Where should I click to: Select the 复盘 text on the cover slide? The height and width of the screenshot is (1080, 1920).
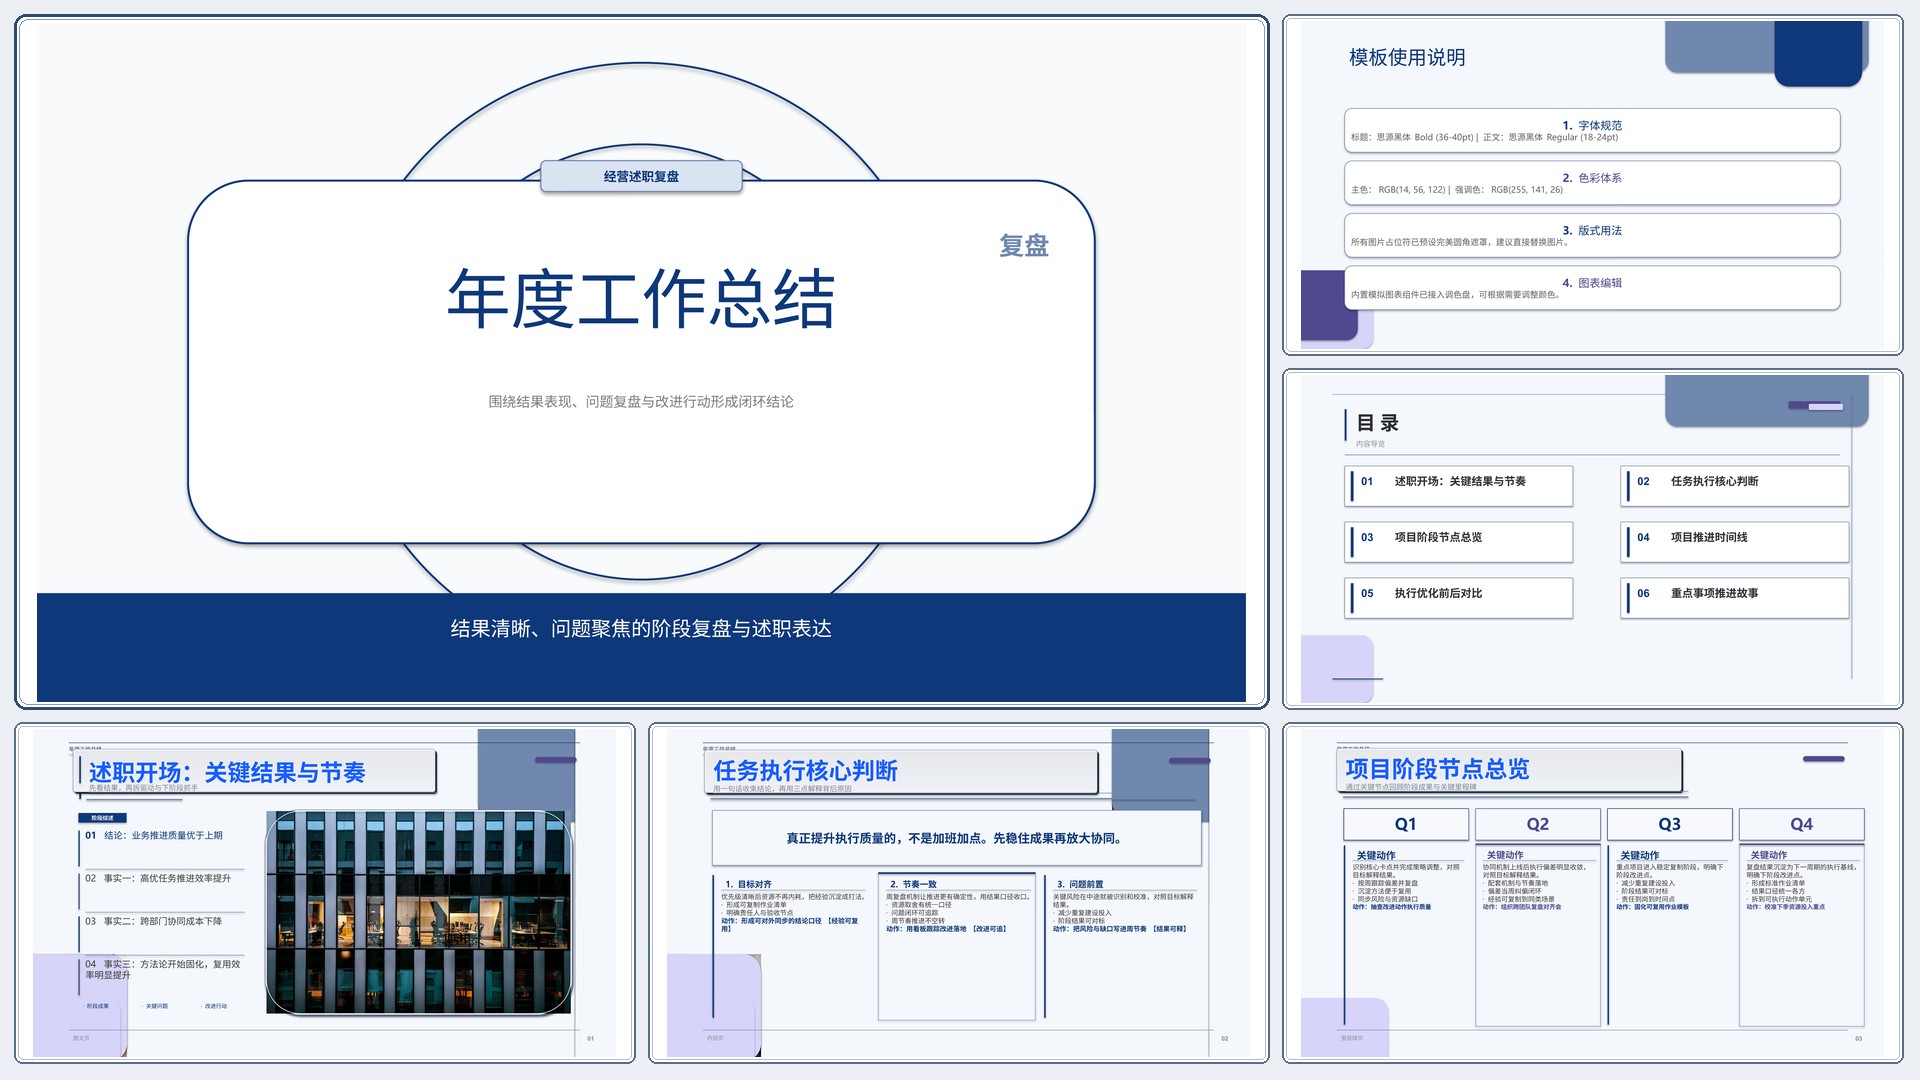[1024, 246]
